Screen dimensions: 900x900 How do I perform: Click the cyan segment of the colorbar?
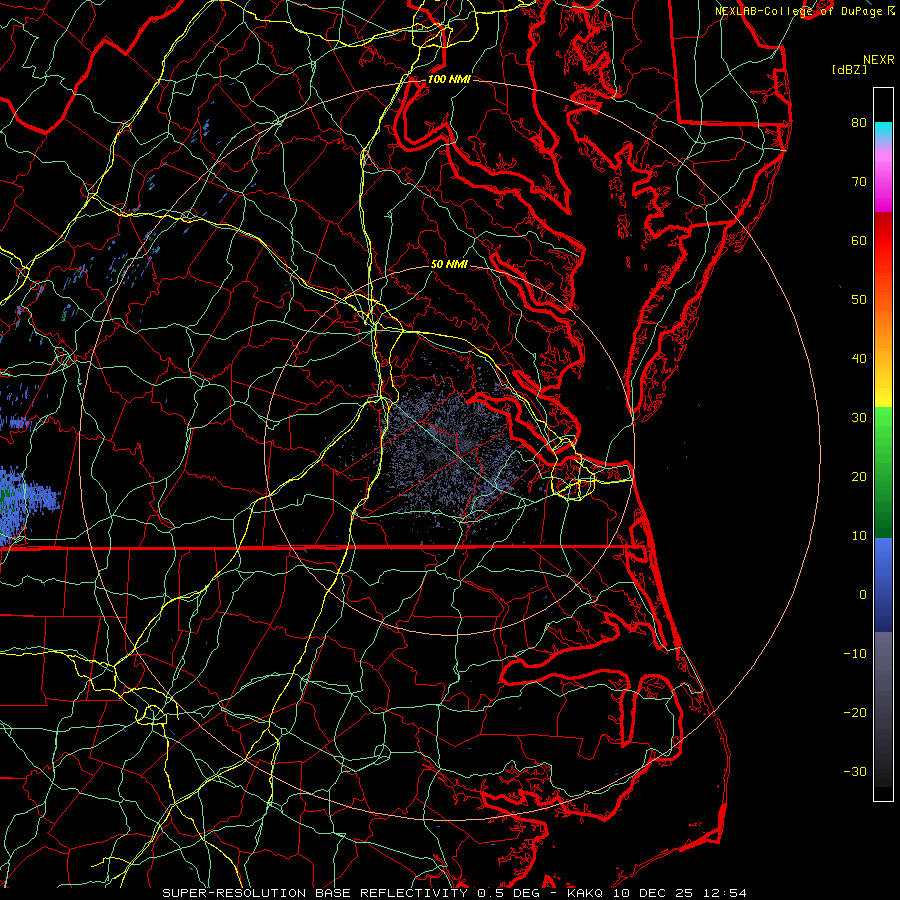coord(883,131)
